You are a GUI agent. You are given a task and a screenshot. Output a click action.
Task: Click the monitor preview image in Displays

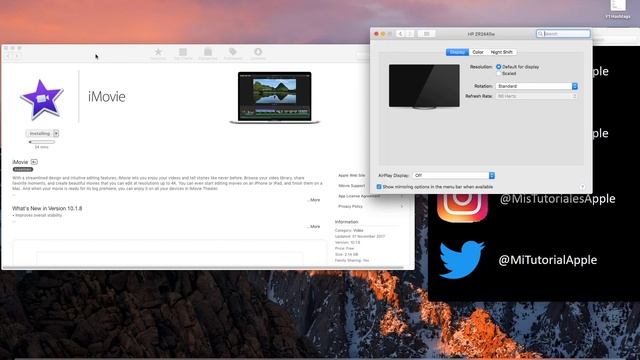pos(424,87)
